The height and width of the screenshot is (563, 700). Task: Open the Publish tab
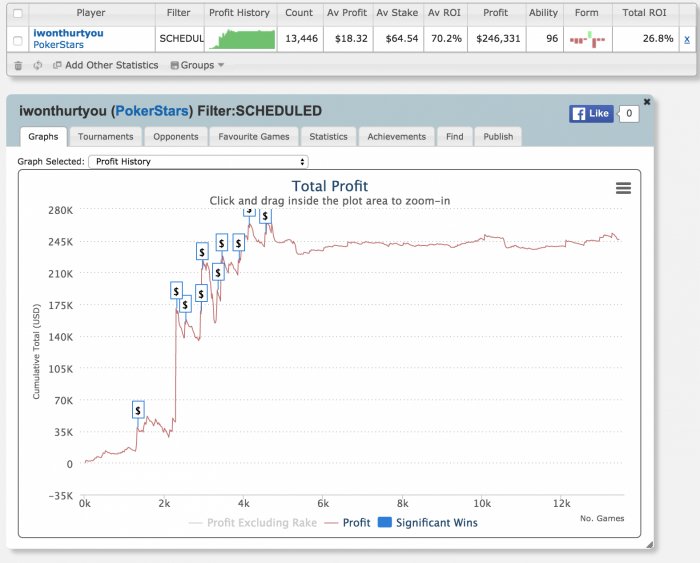pos(498,137)
